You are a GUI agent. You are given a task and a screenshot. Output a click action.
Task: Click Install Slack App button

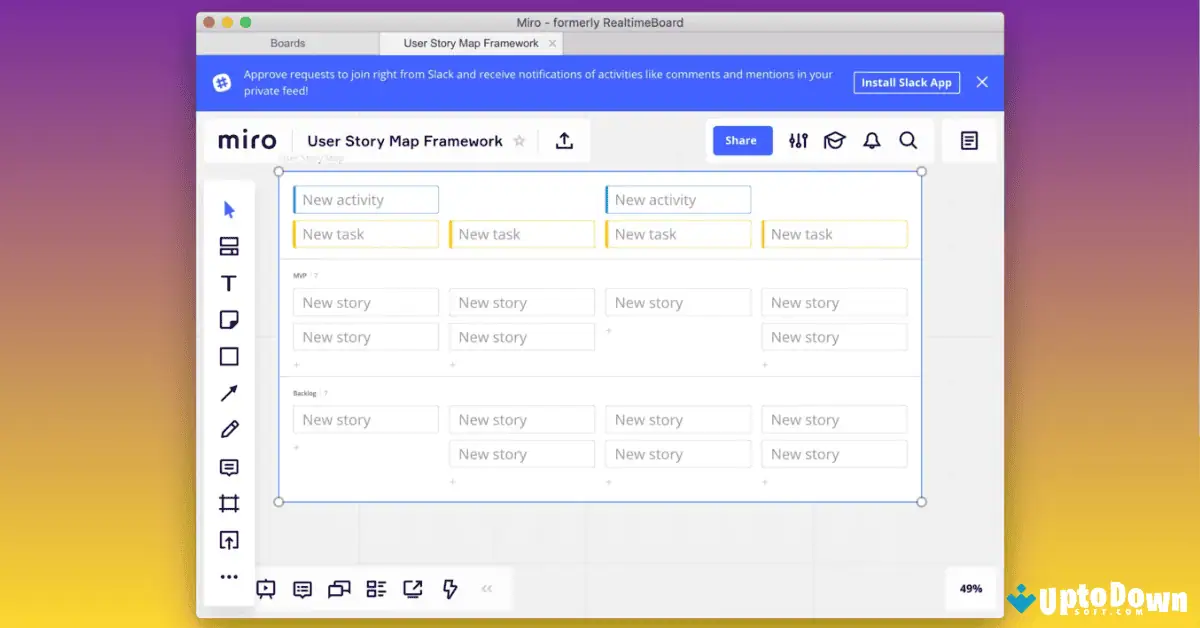906,83
